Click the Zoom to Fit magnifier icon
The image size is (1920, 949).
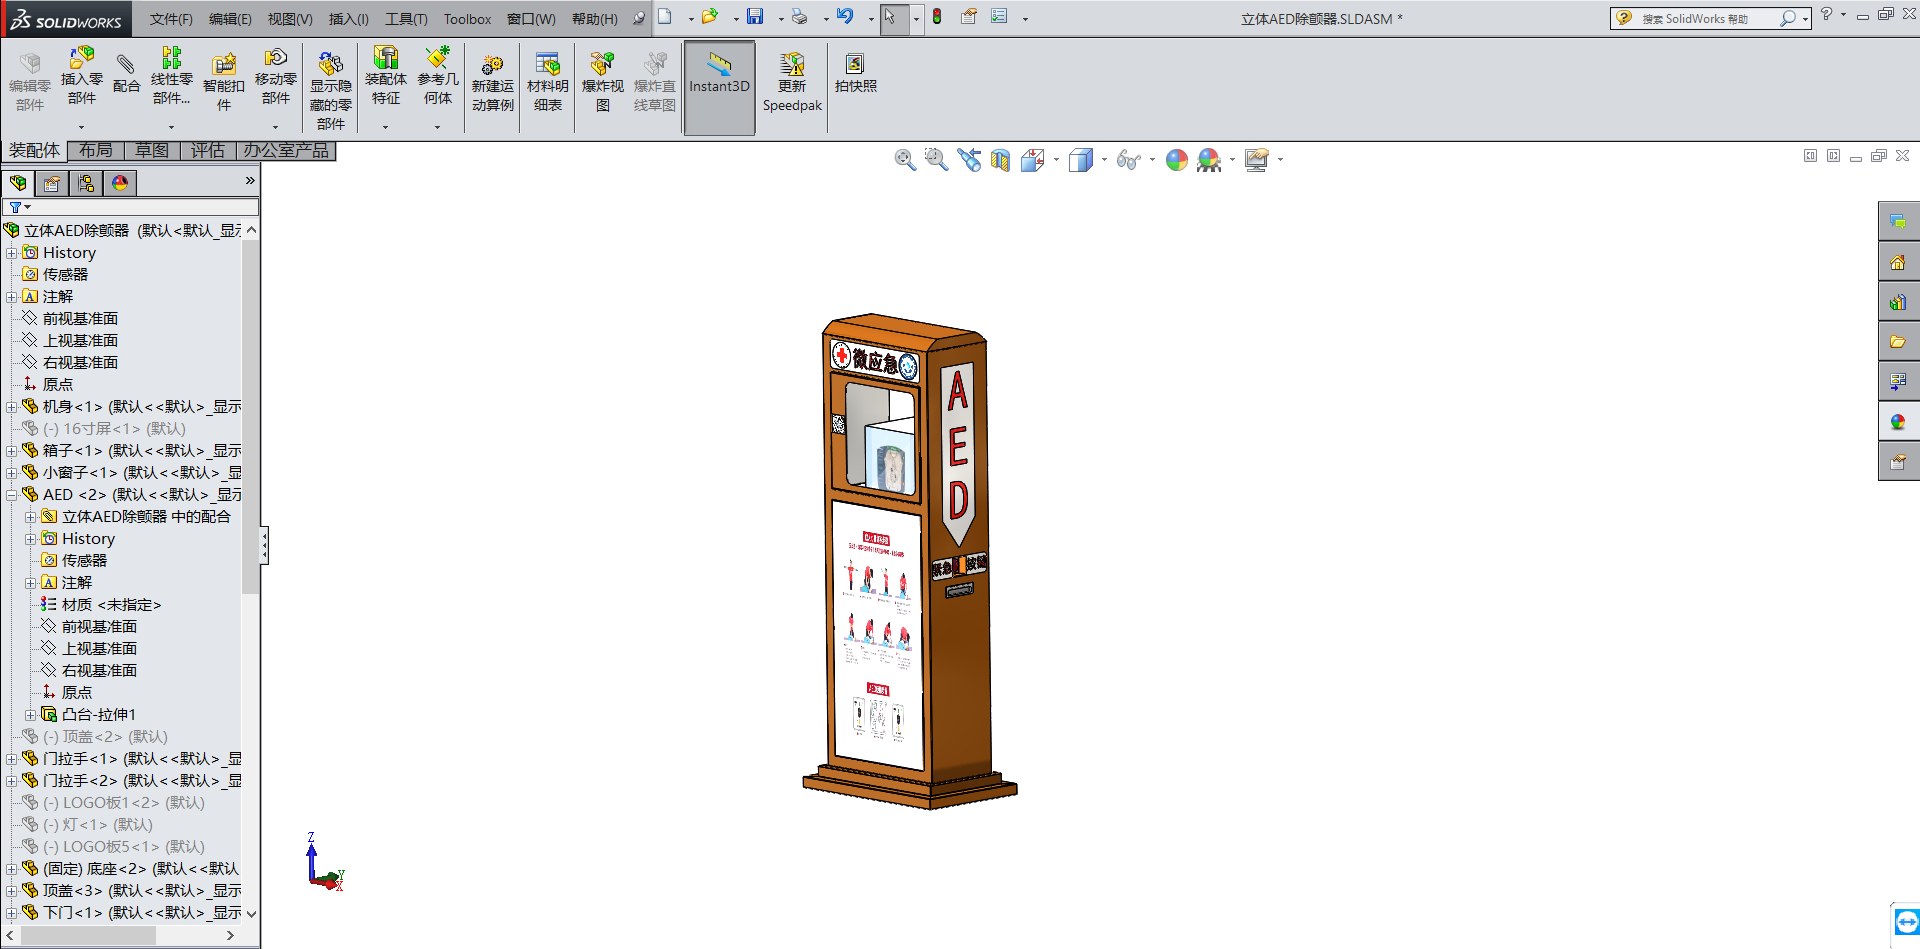pos(904,160)
